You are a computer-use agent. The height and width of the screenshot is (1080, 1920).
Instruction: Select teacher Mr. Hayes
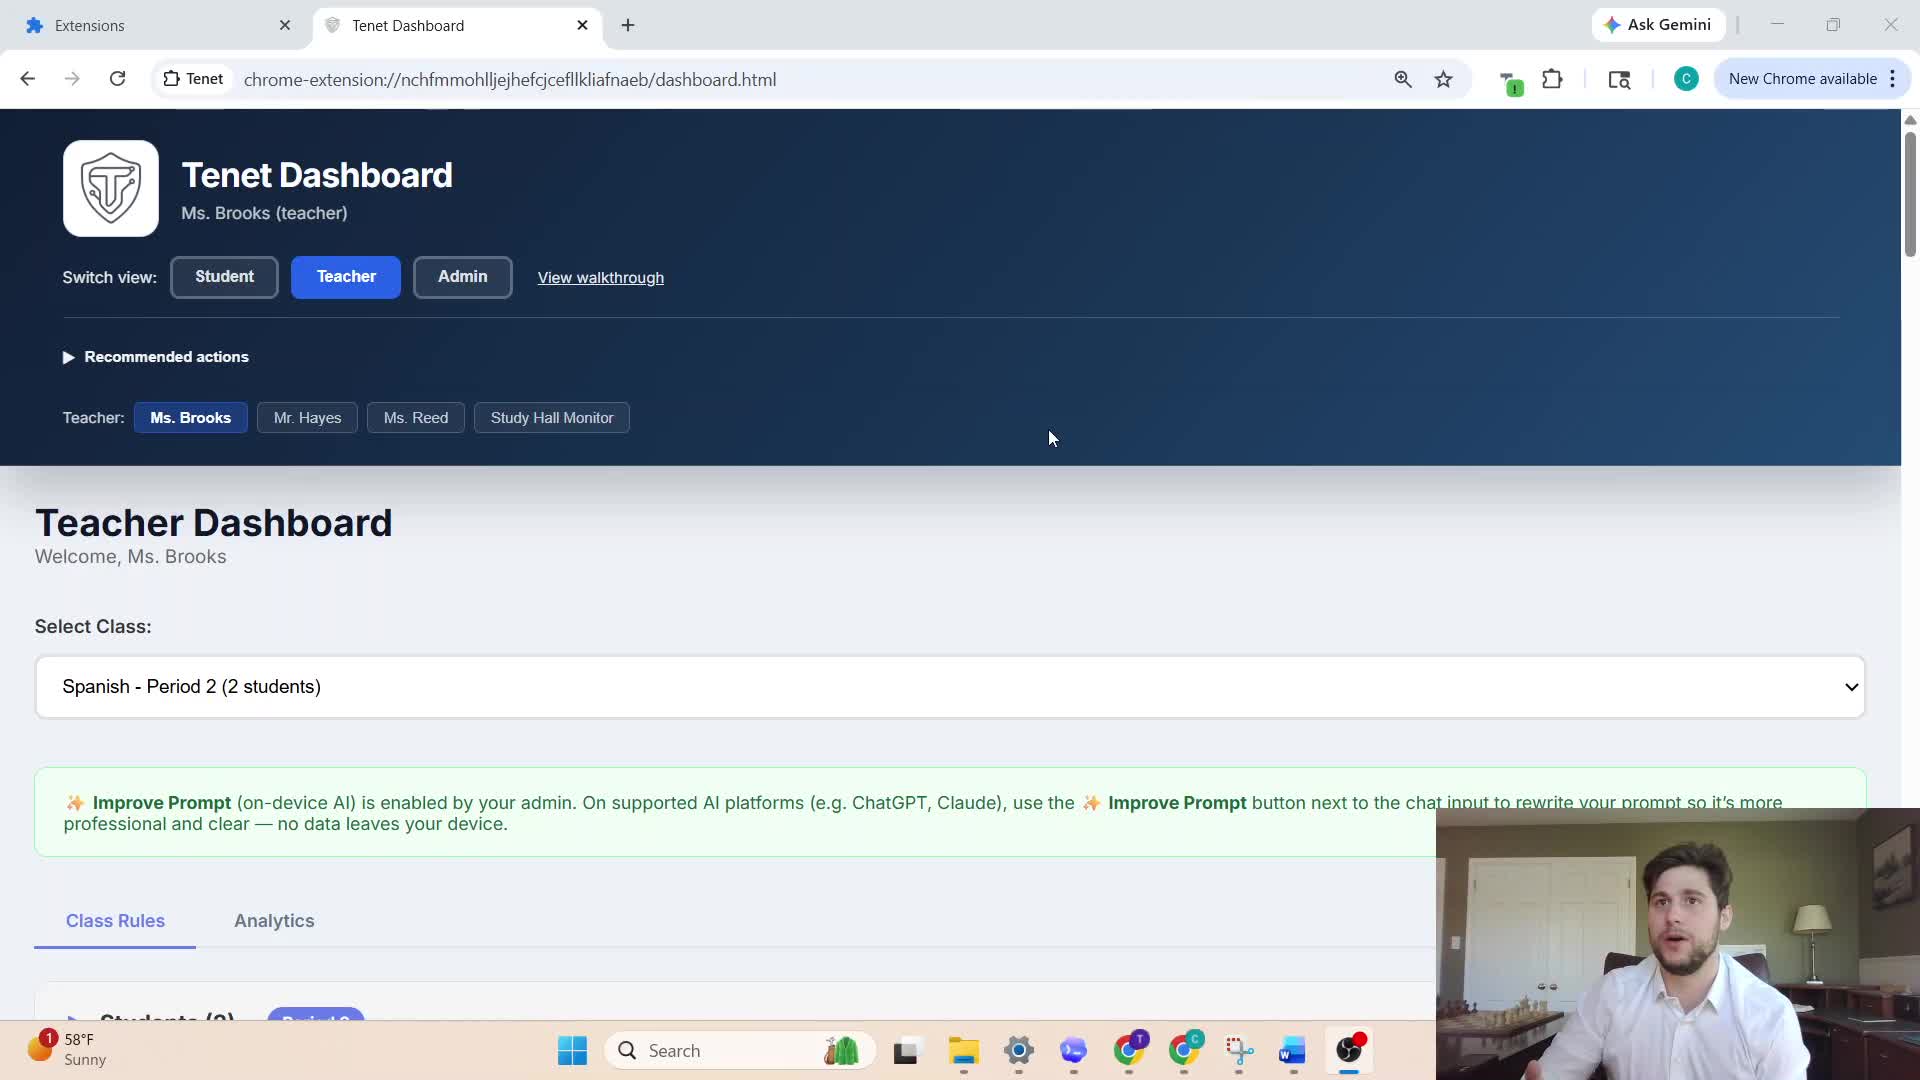pos(307,418)
